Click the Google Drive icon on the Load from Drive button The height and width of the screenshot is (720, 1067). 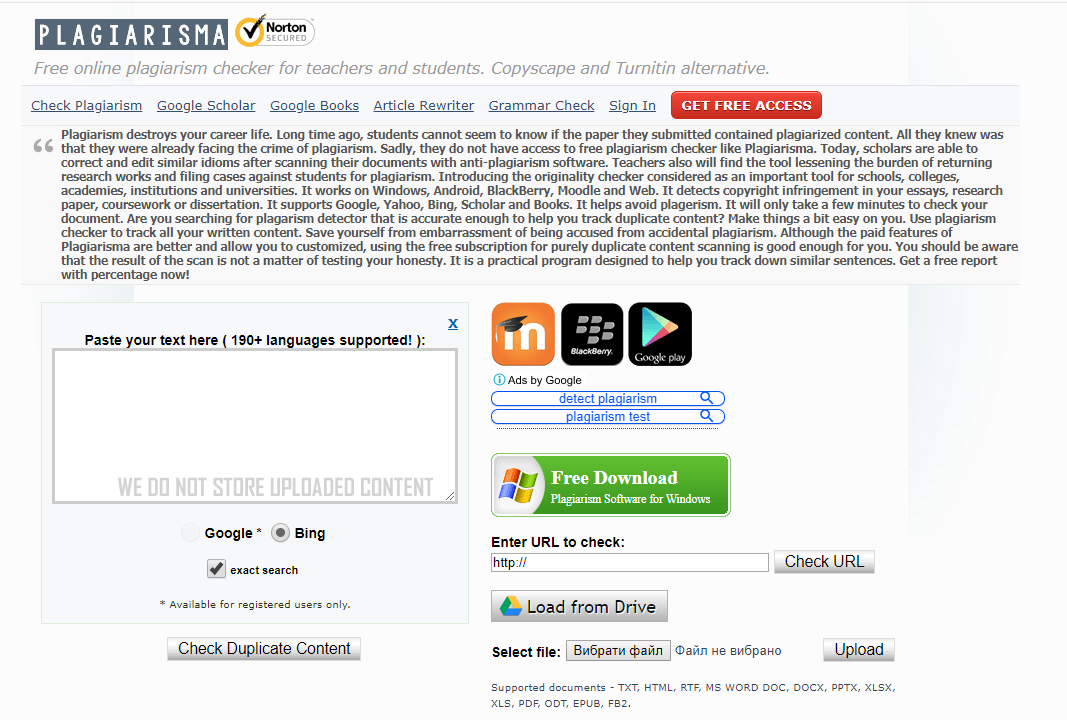click(x=511, y=606)
